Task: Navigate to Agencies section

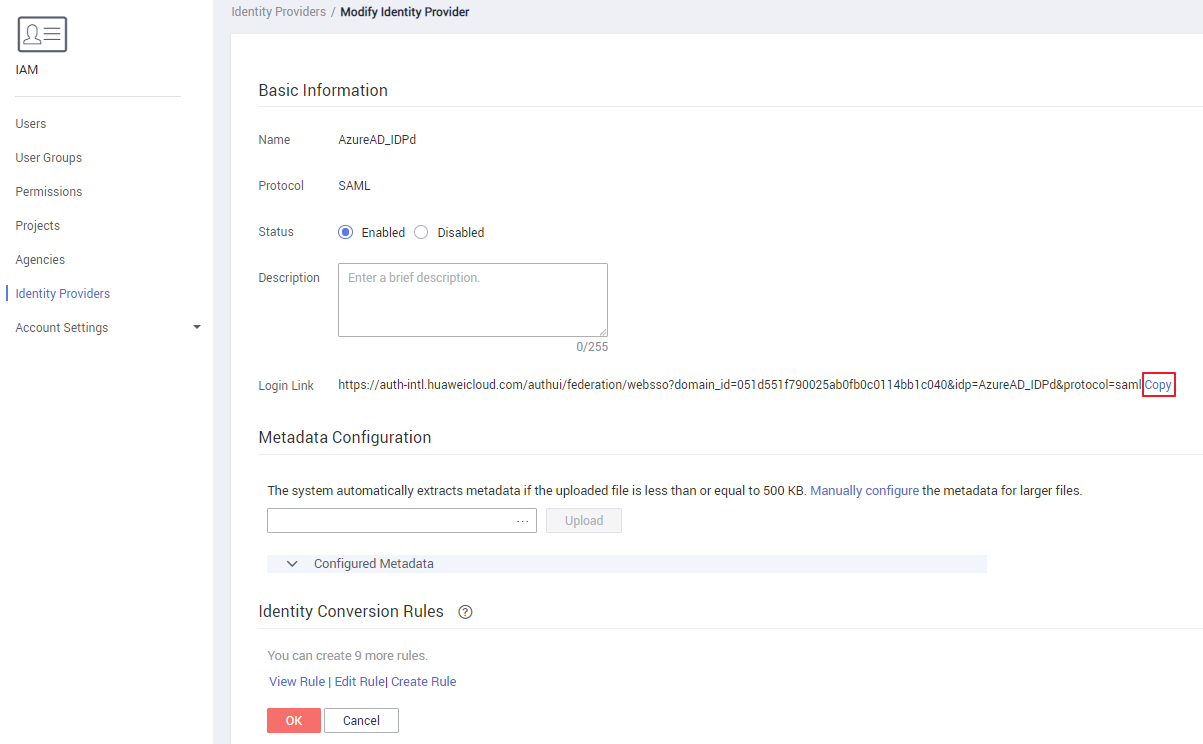Action: pyautogui.click(x=40, y=260)
